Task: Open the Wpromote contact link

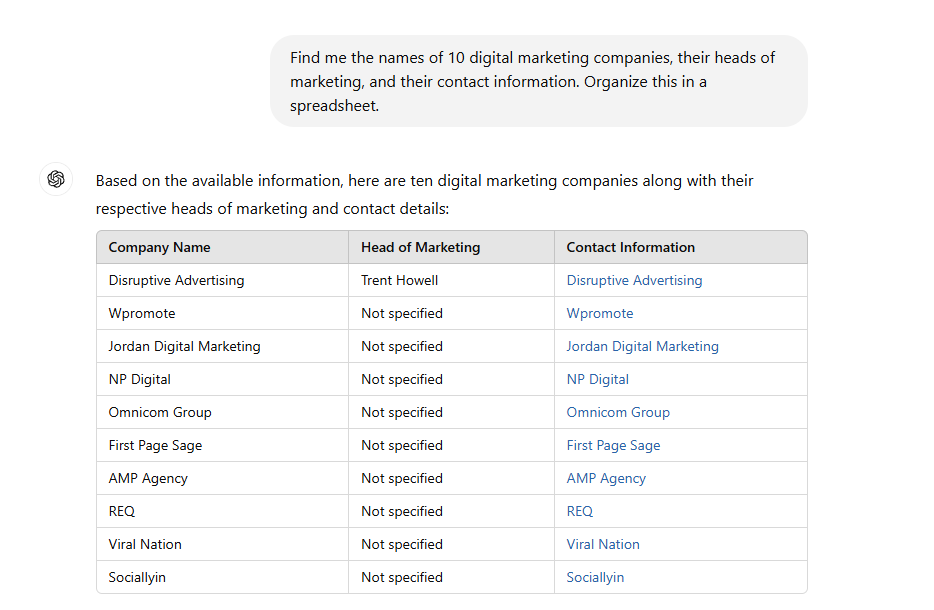Action: 599,313
